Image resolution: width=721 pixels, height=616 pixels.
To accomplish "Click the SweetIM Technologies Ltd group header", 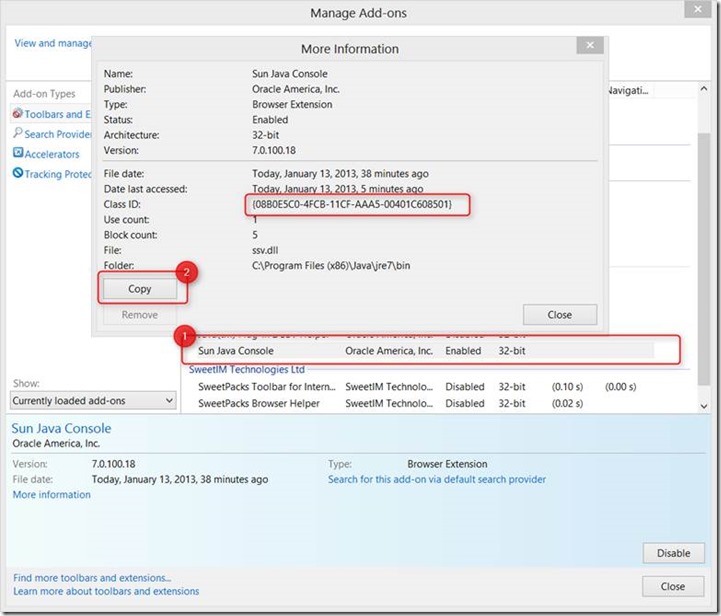I will (x=246, y=370).
